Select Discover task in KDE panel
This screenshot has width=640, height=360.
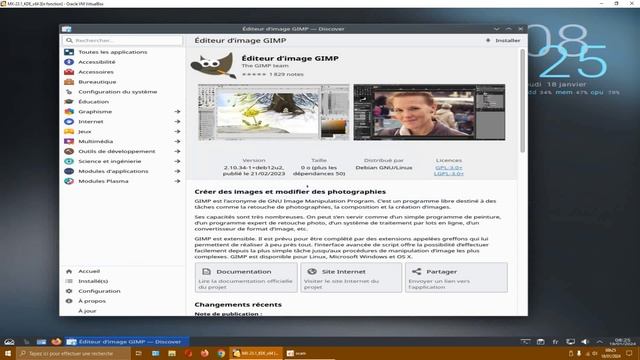click(127, 342)
